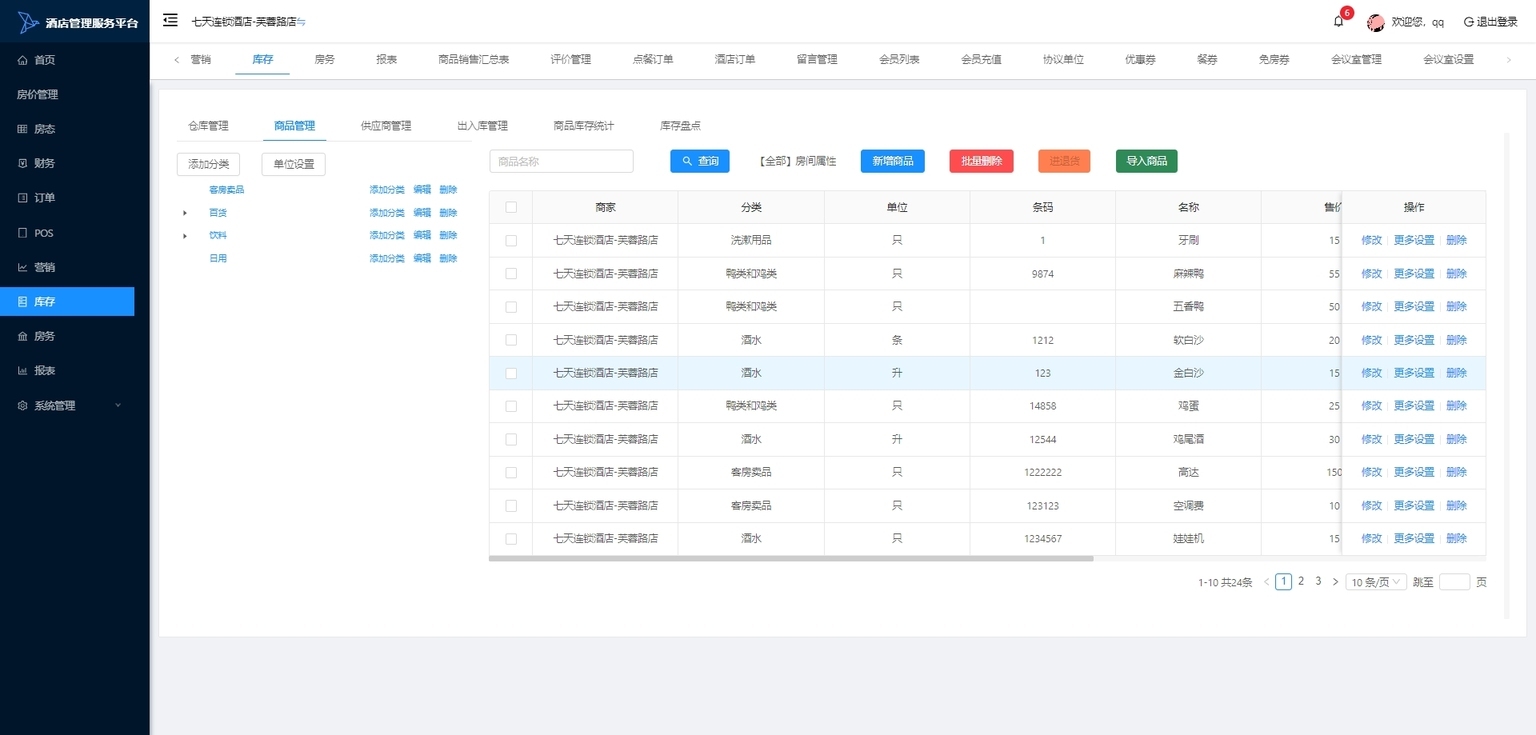Click the green 导入商品 button

(1147, 161)
